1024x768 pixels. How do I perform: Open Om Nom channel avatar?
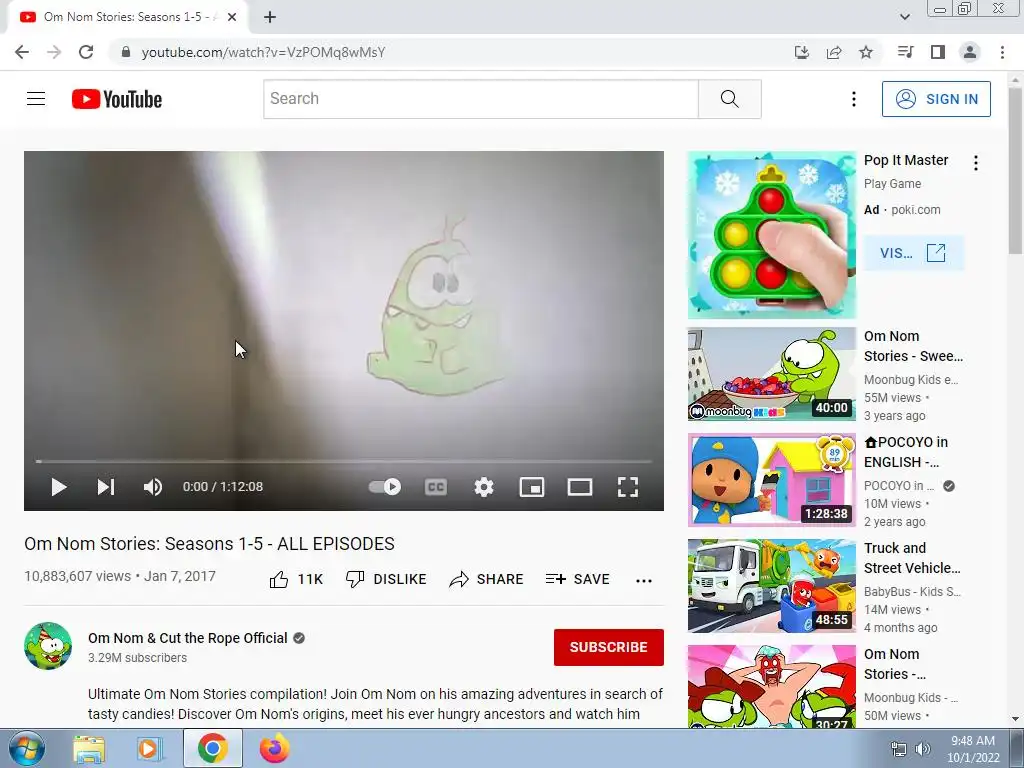coord(48,646)
